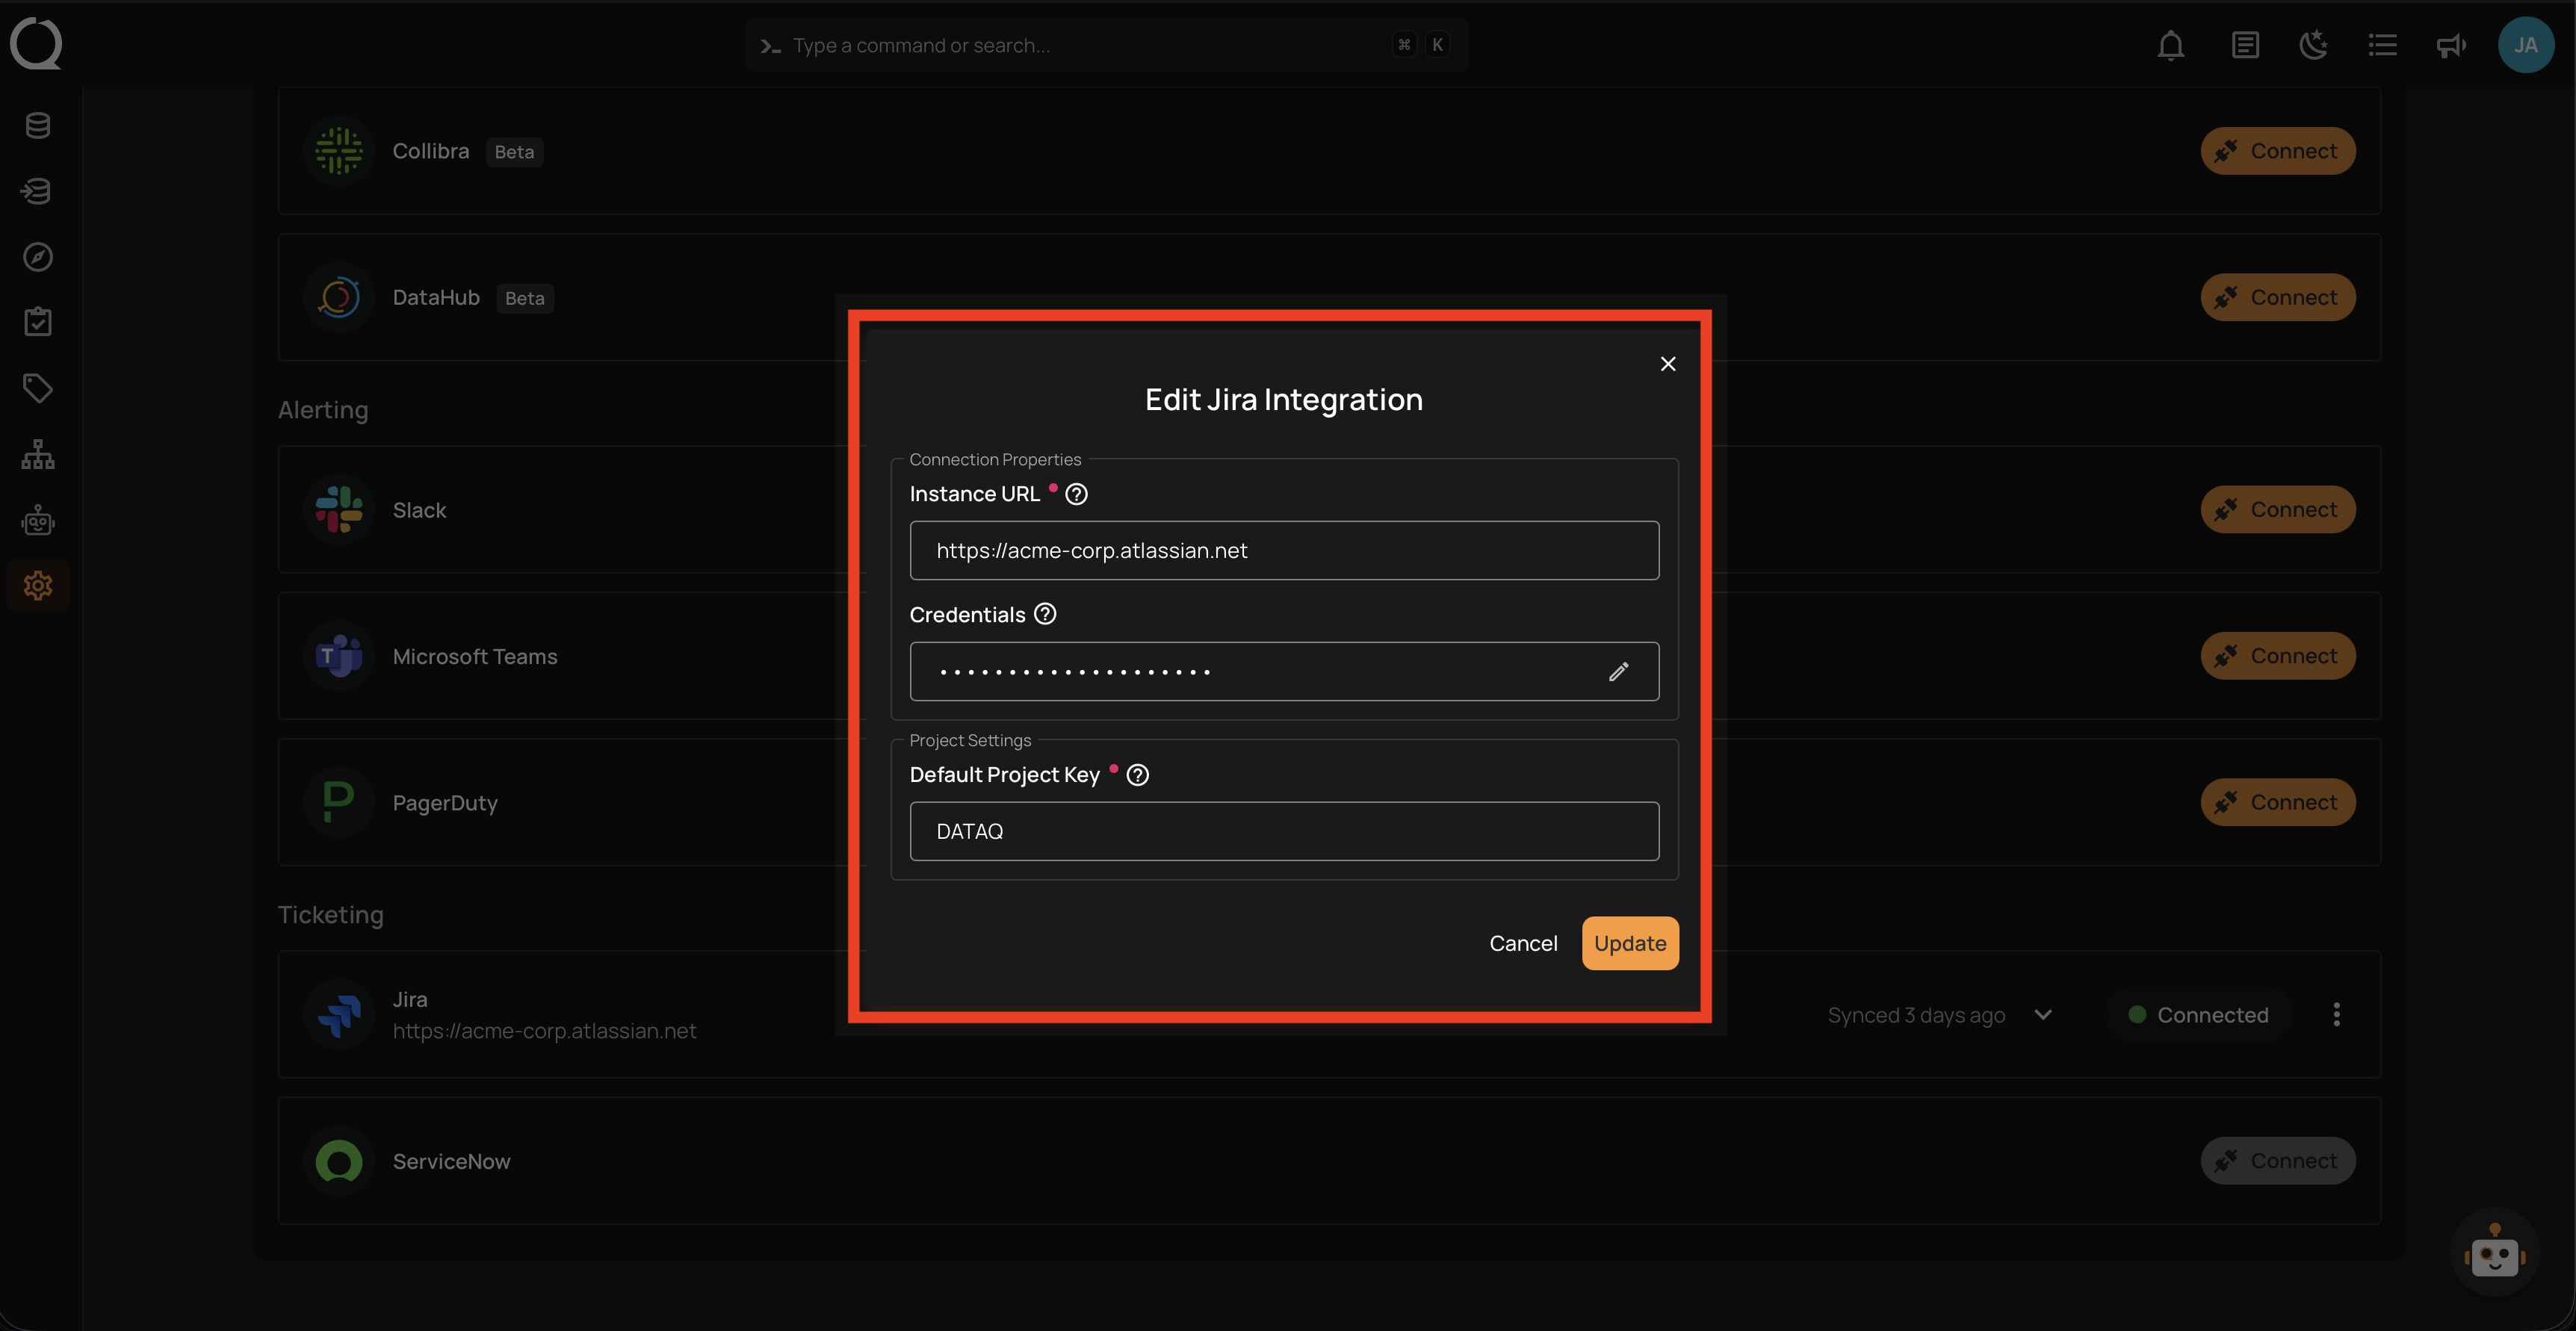Click the Collibra logo icon
This screenshot has height=1331, width=2576.
pyautogui.click(x=339, y=151)
